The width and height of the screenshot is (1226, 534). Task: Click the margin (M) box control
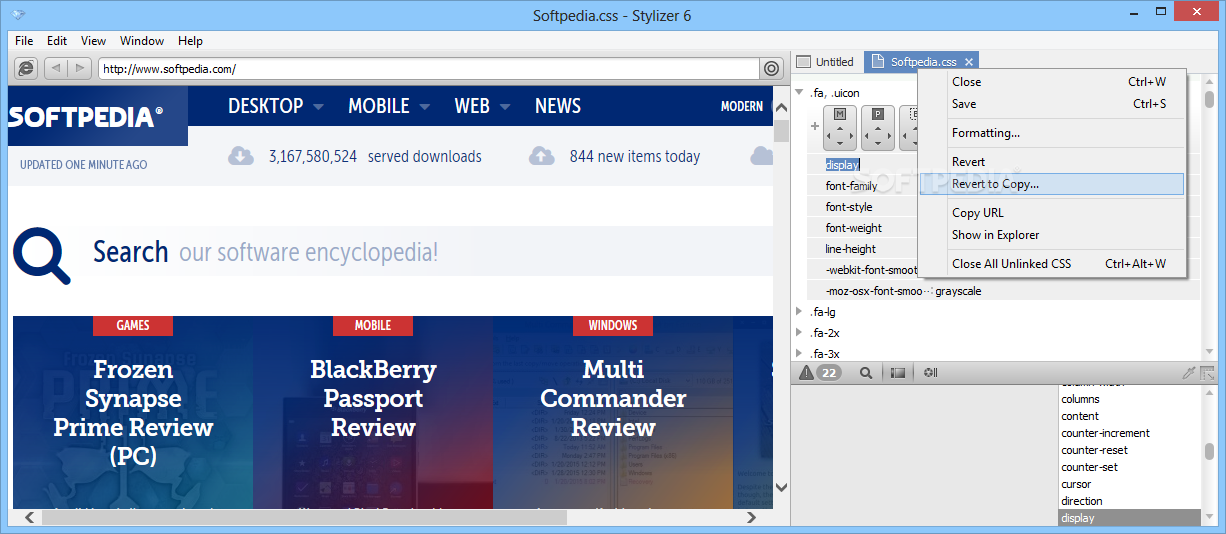click(x=840, y=127)
